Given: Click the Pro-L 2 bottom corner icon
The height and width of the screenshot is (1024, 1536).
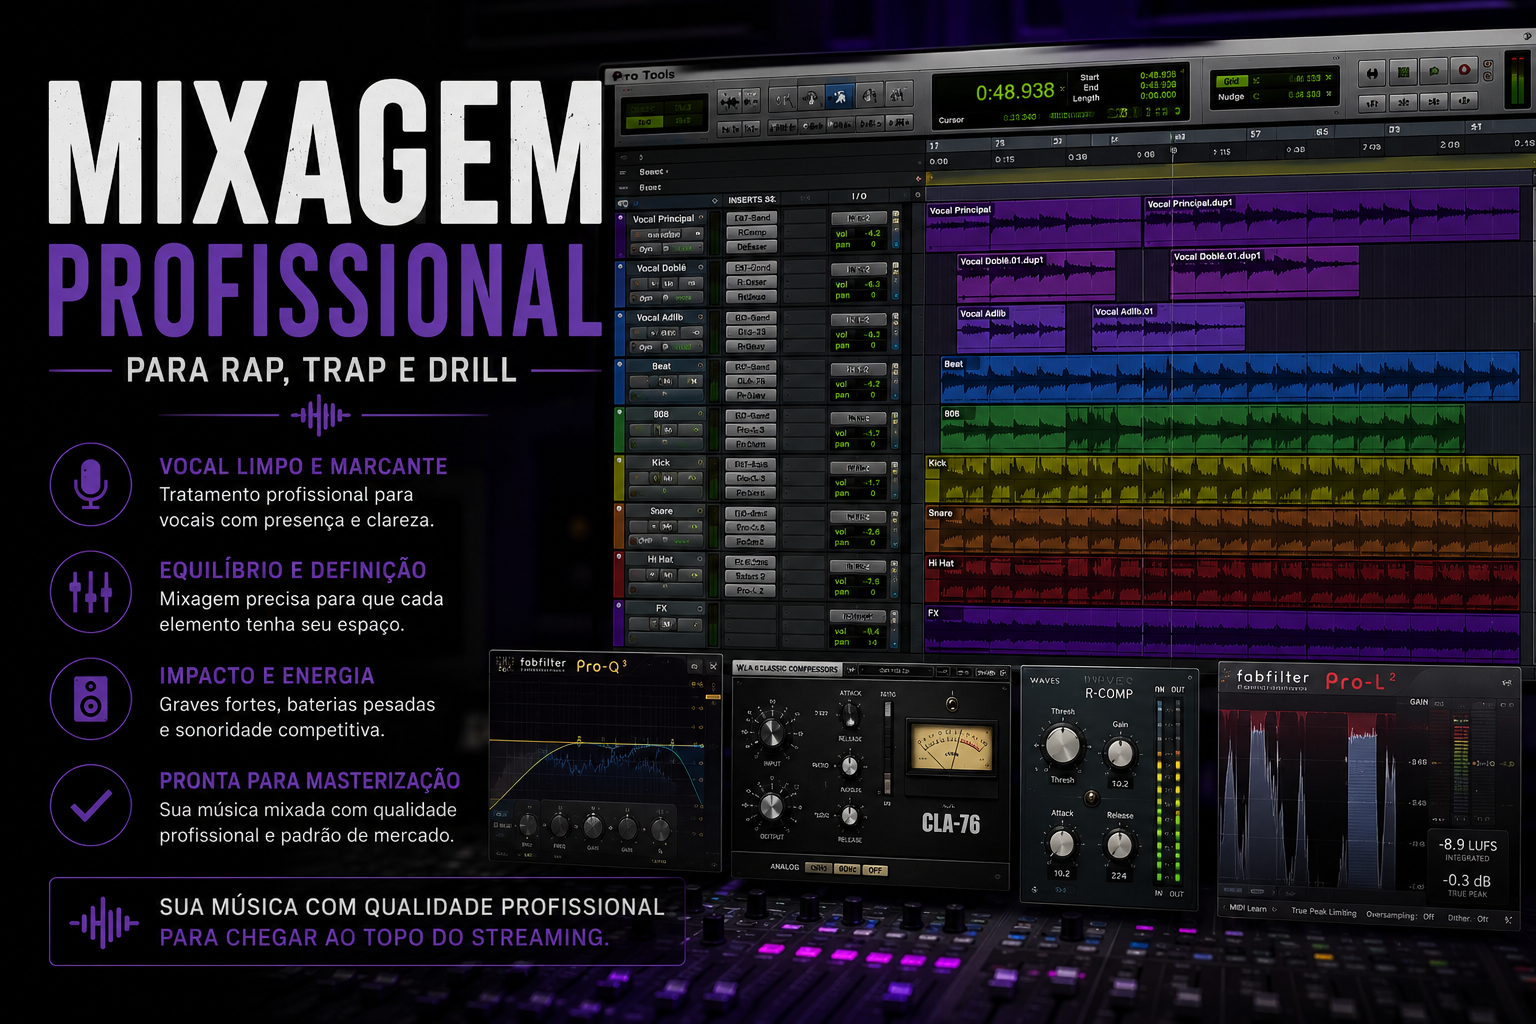Looking at the screenshot, I should pos(1508,919).
